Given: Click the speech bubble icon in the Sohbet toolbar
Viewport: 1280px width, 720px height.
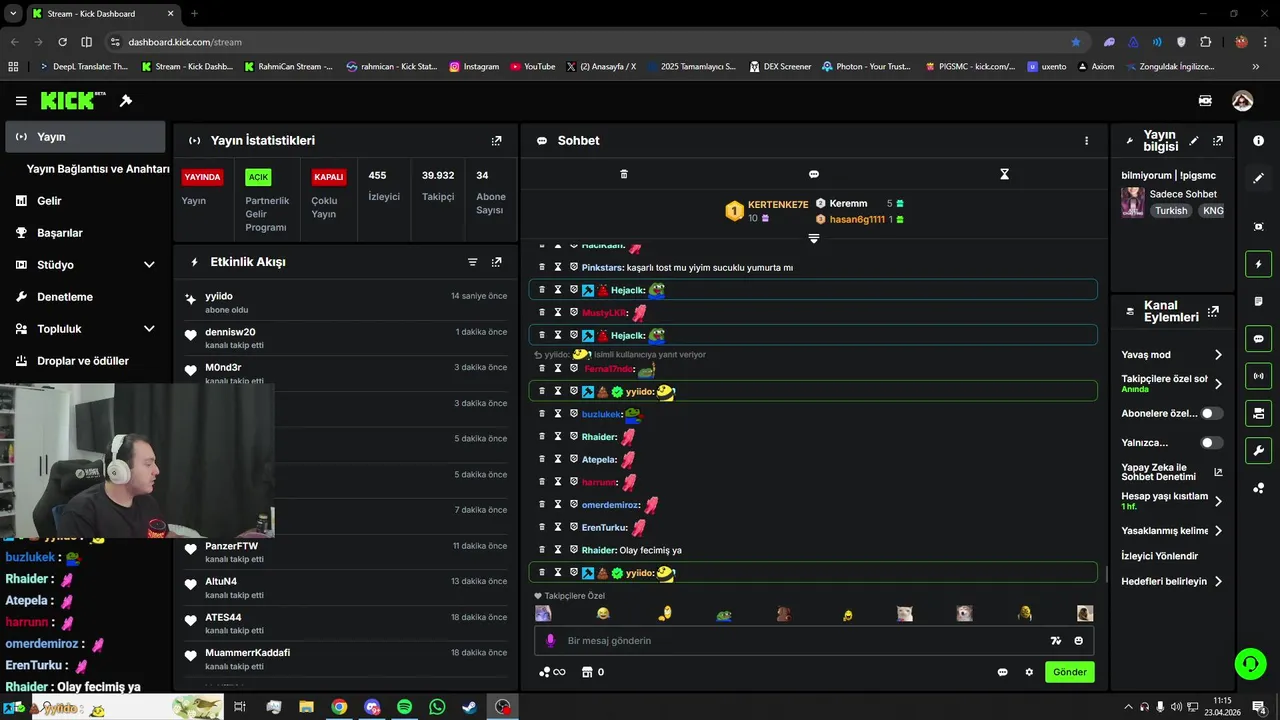Looking at the screenshot, I should point(814,174).
